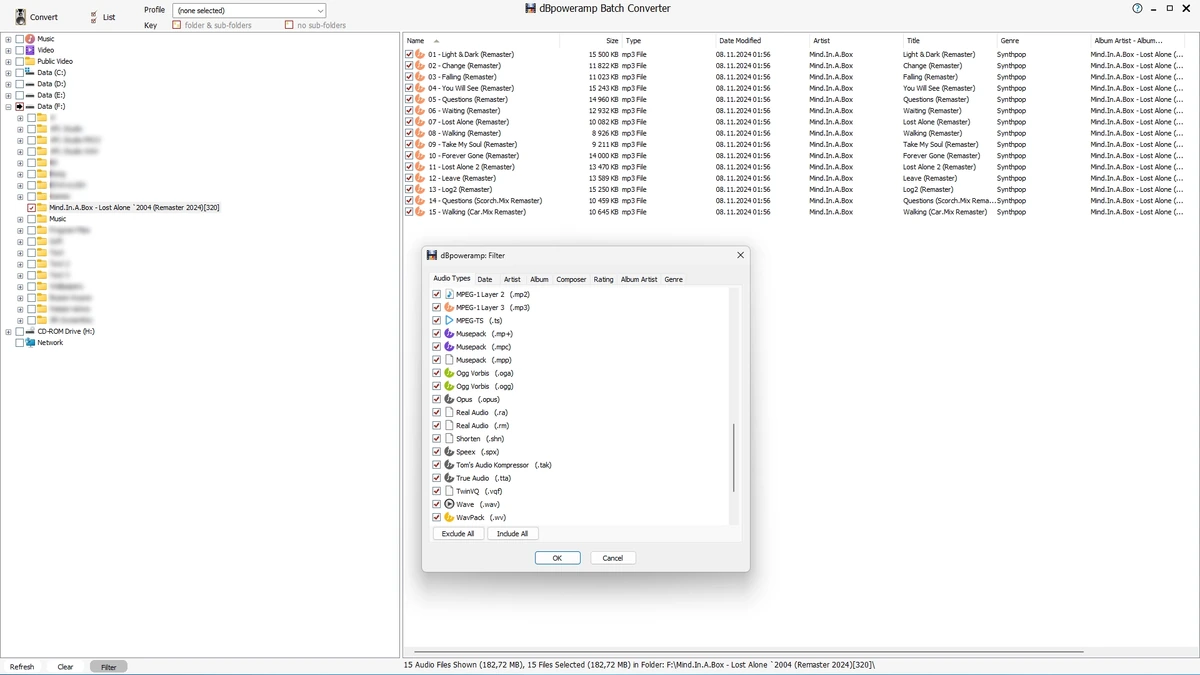The height and width of the screenshot is (675, 1200).
Task: Click the Include All button
Action: [x=513, y=534]
